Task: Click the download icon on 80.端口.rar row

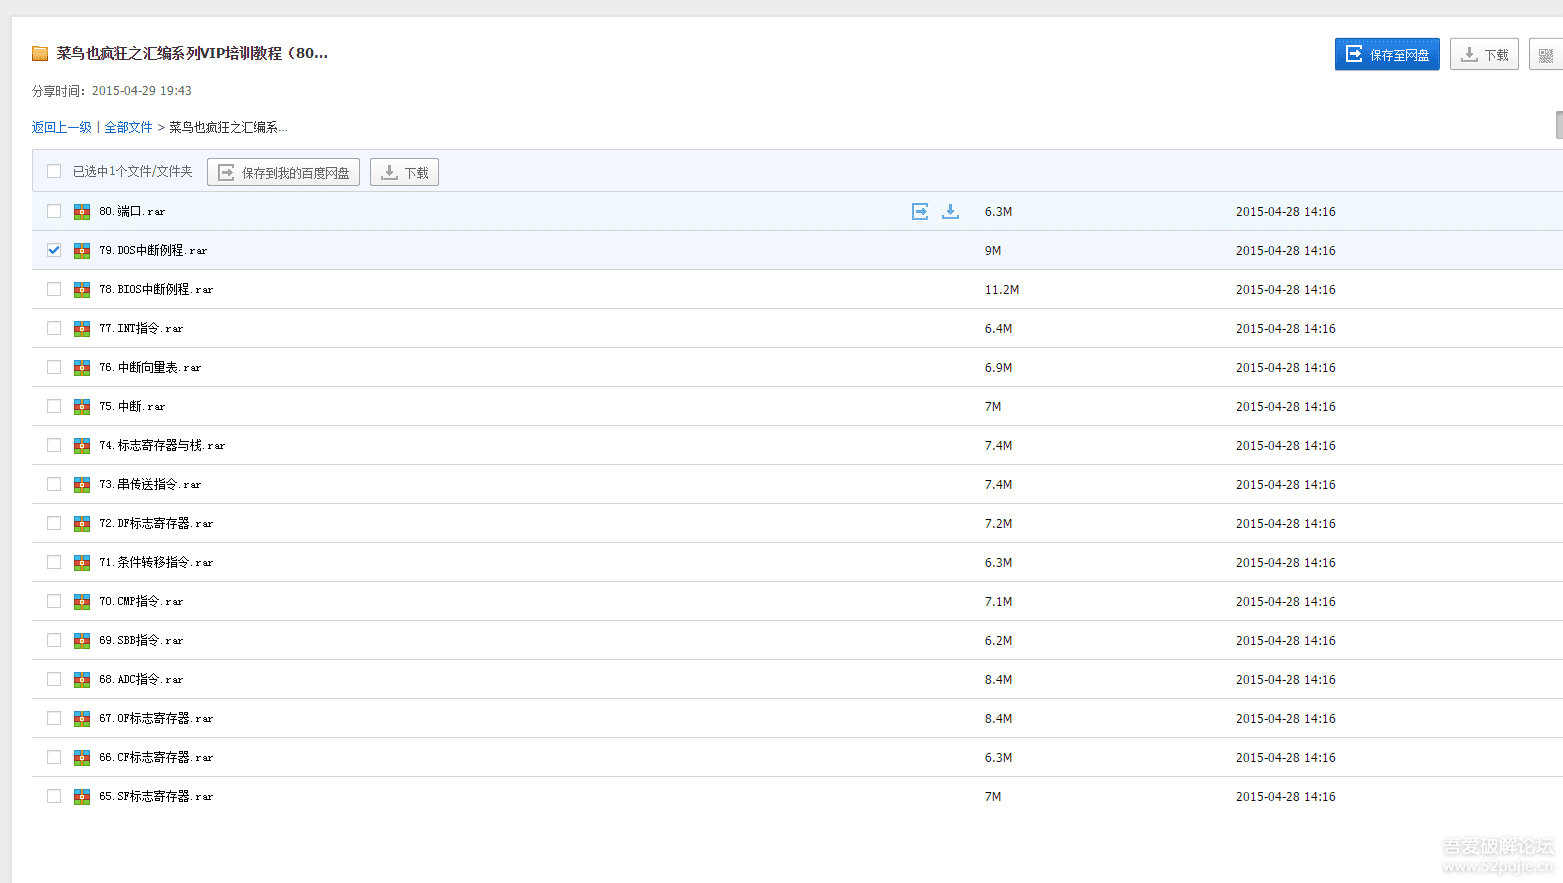Action: click(x=950, y=211)
